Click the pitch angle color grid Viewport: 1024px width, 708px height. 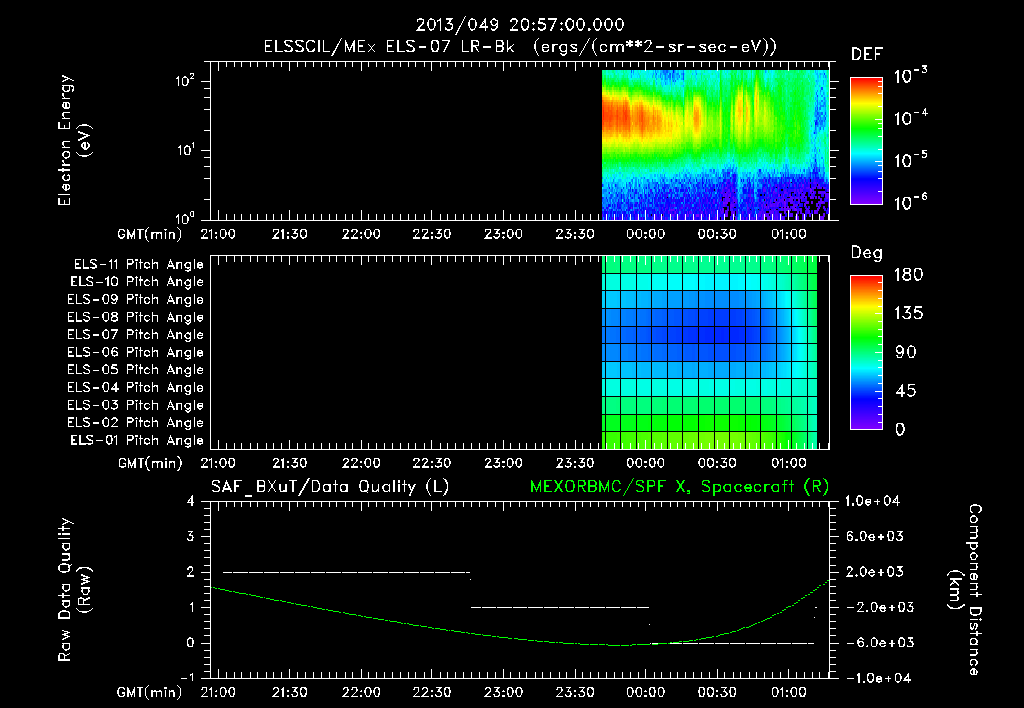(x=709, y=352)
